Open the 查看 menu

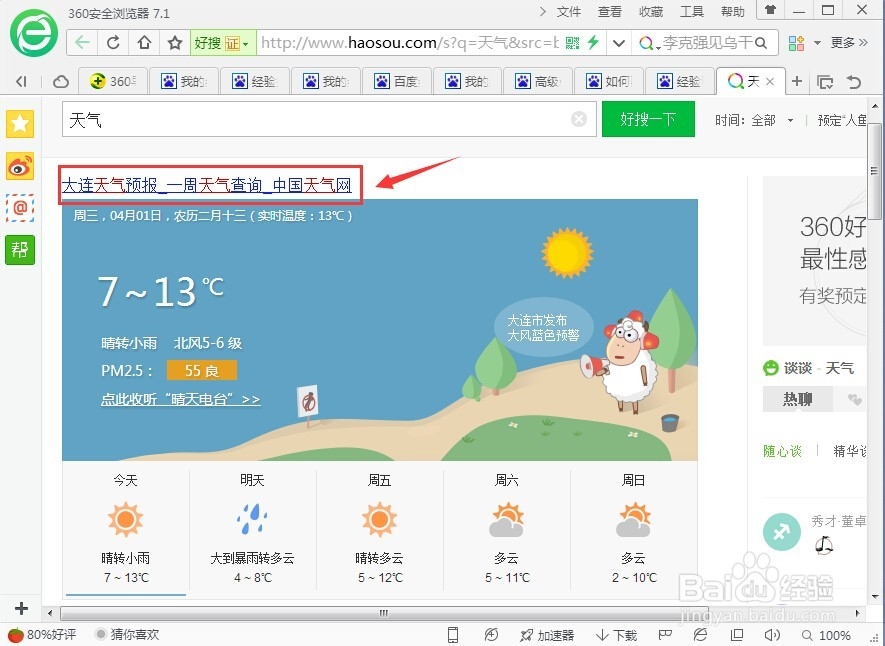point(610,12)
